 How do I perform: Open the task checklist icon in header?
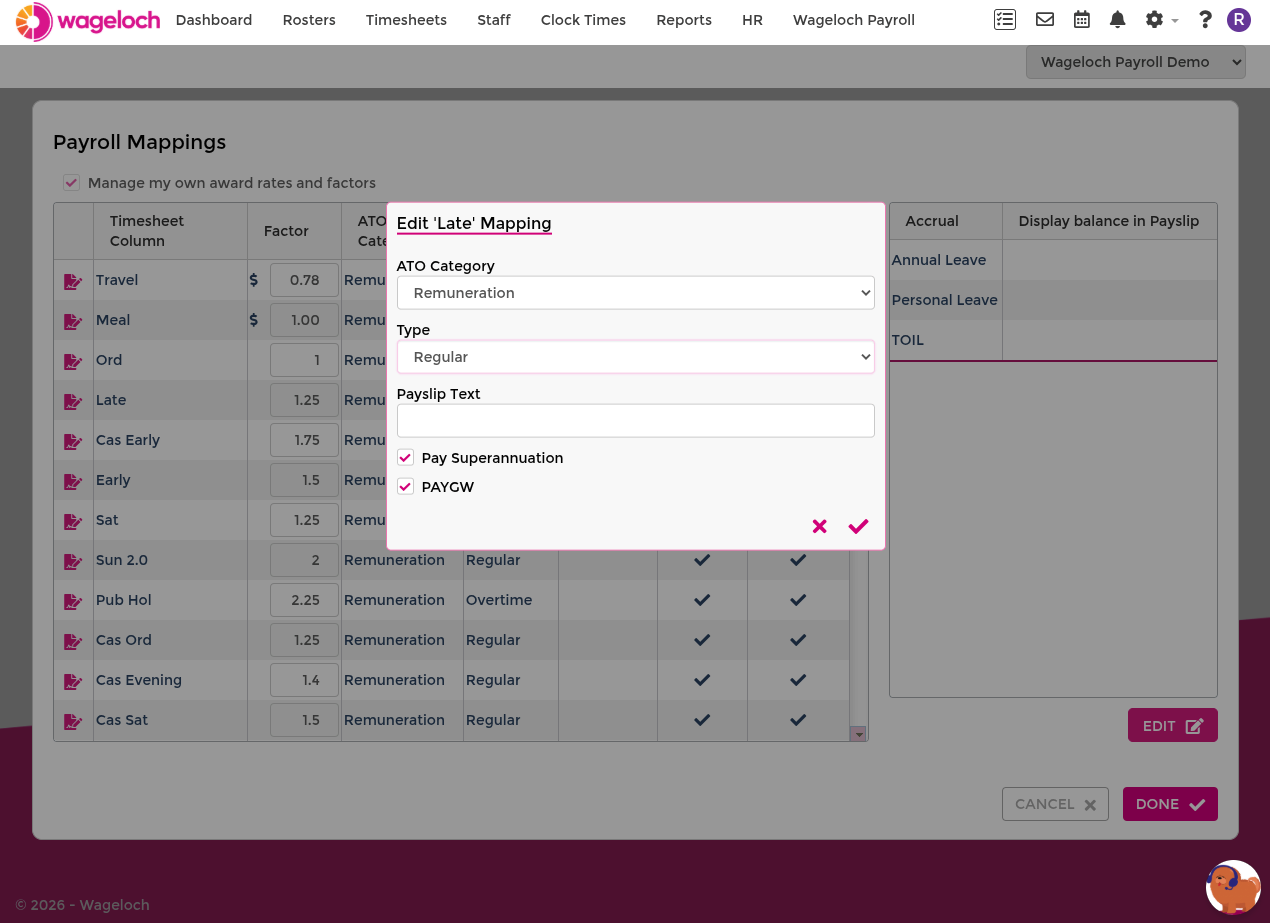[x=1004, y=20]
